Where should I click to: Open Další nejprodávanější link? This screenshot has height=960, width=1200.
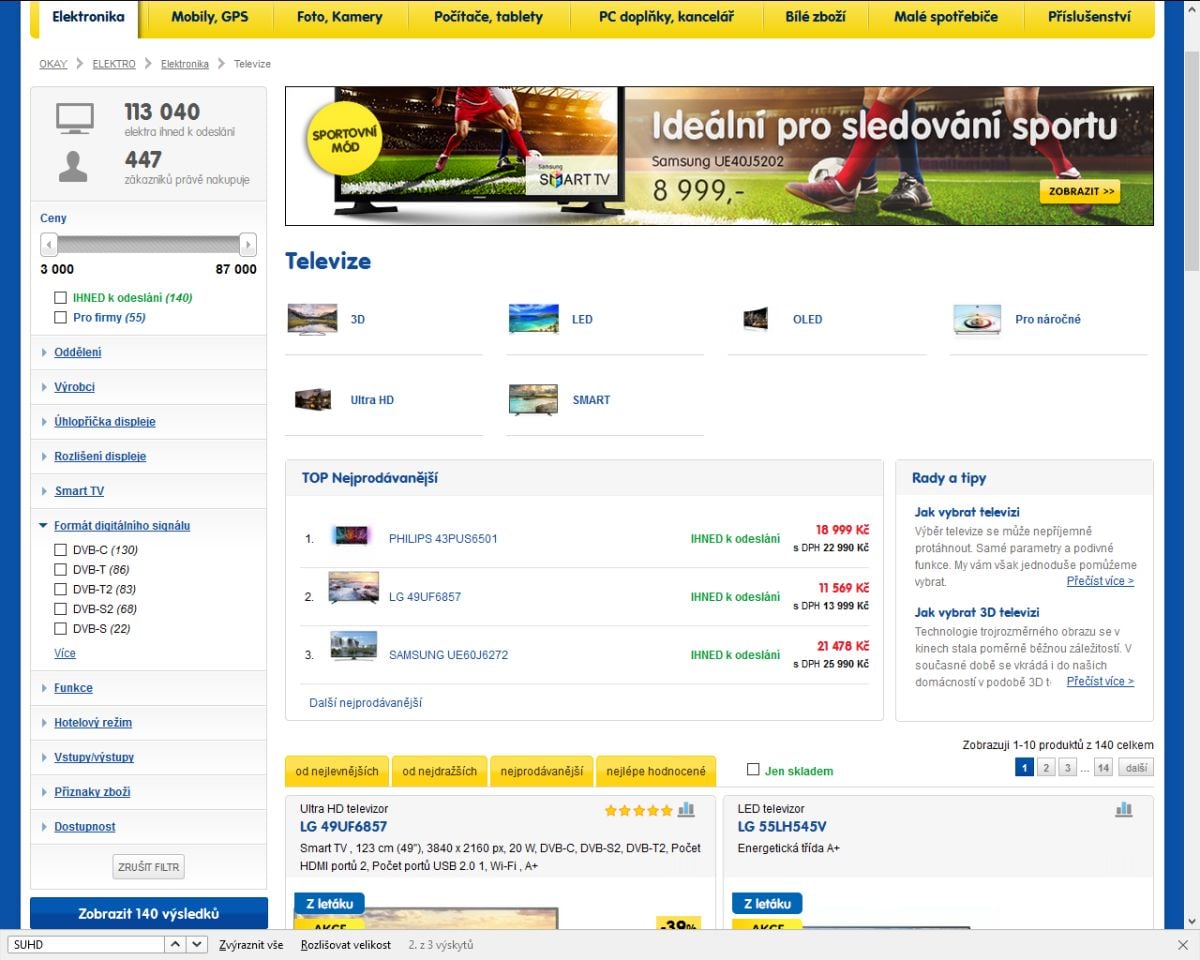click(x=366, y=703)
